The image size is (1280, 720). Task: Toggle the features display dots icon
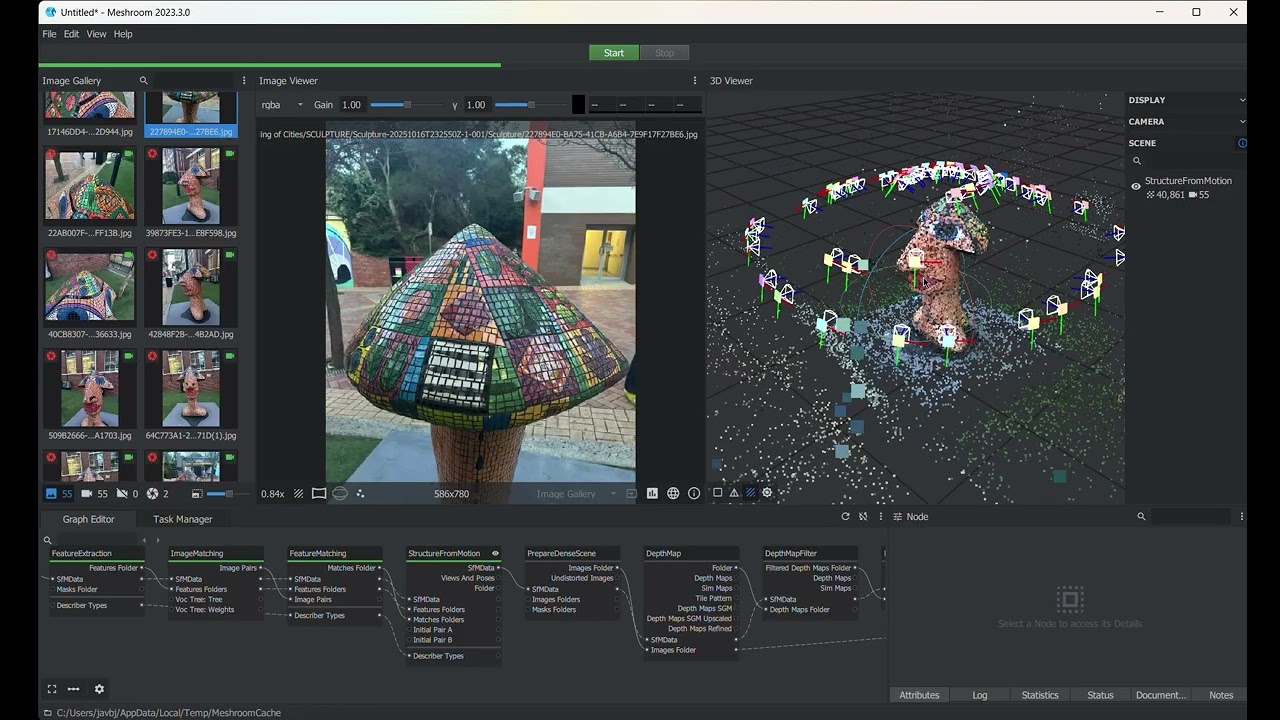tap(360, 494)
